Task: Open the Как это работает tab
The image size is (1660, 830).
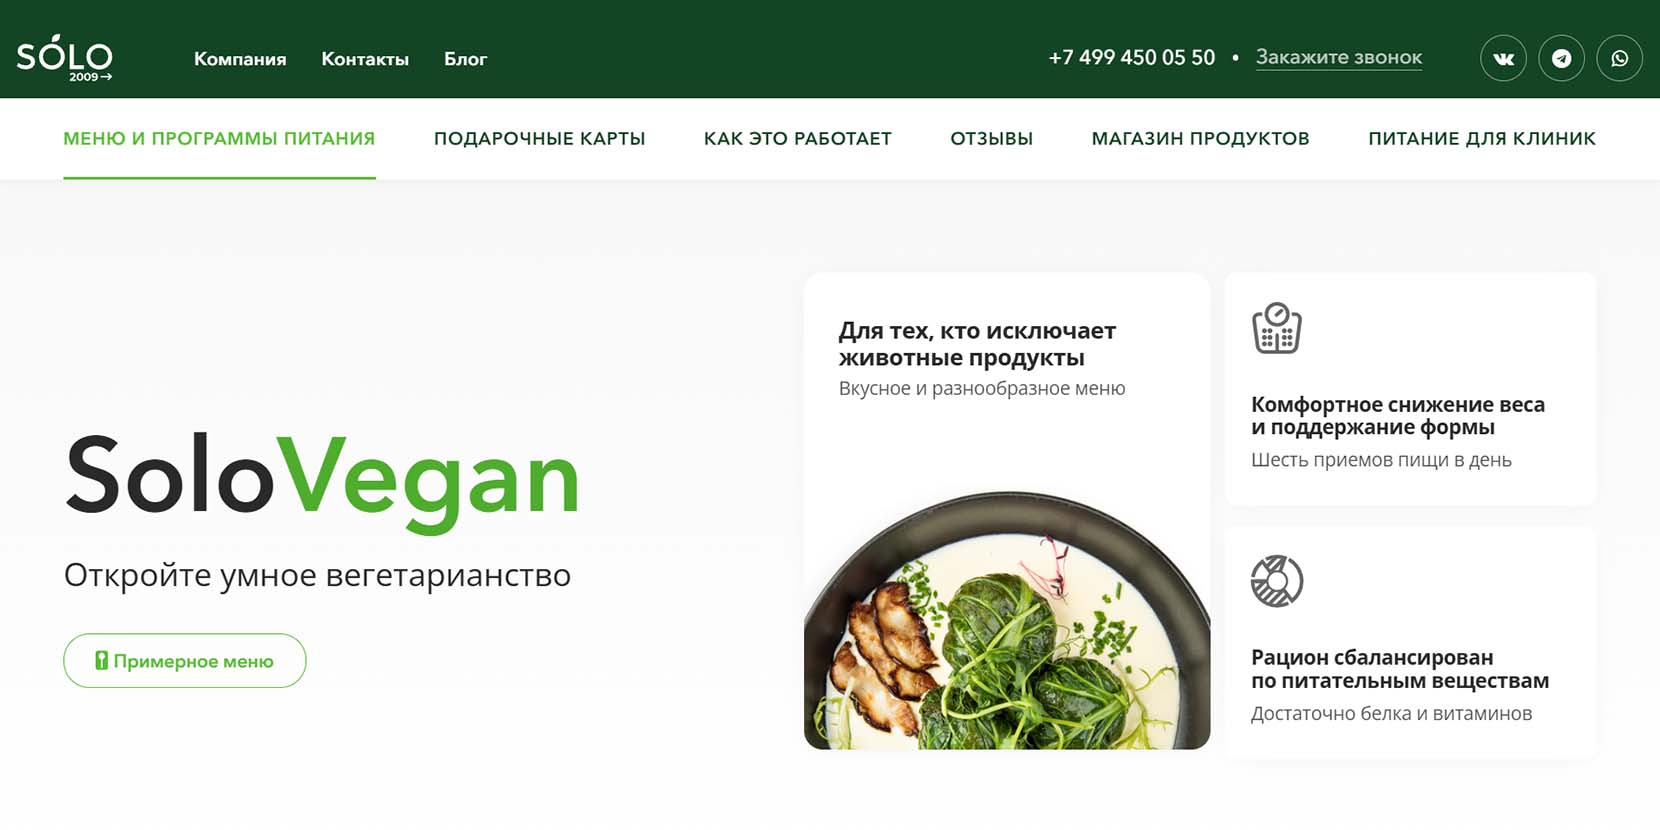Action: click(x=798, y=139)
